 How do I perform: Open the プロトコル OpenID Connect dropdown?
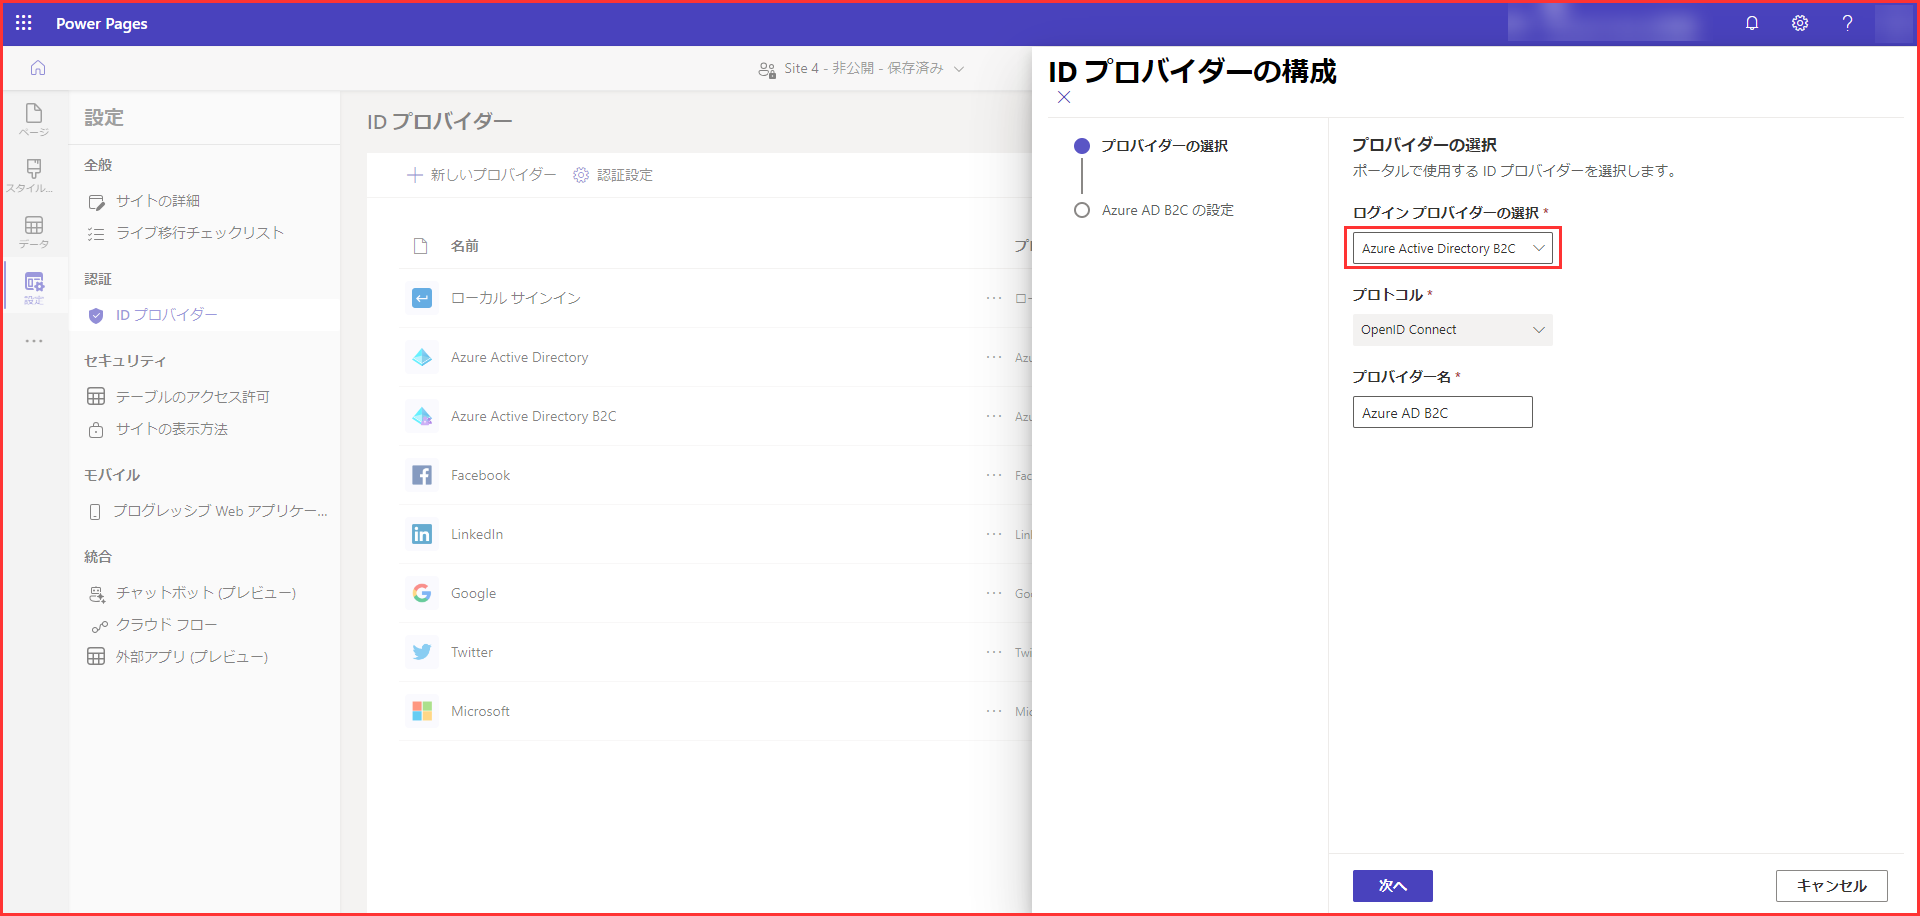tap(1452, 330)
